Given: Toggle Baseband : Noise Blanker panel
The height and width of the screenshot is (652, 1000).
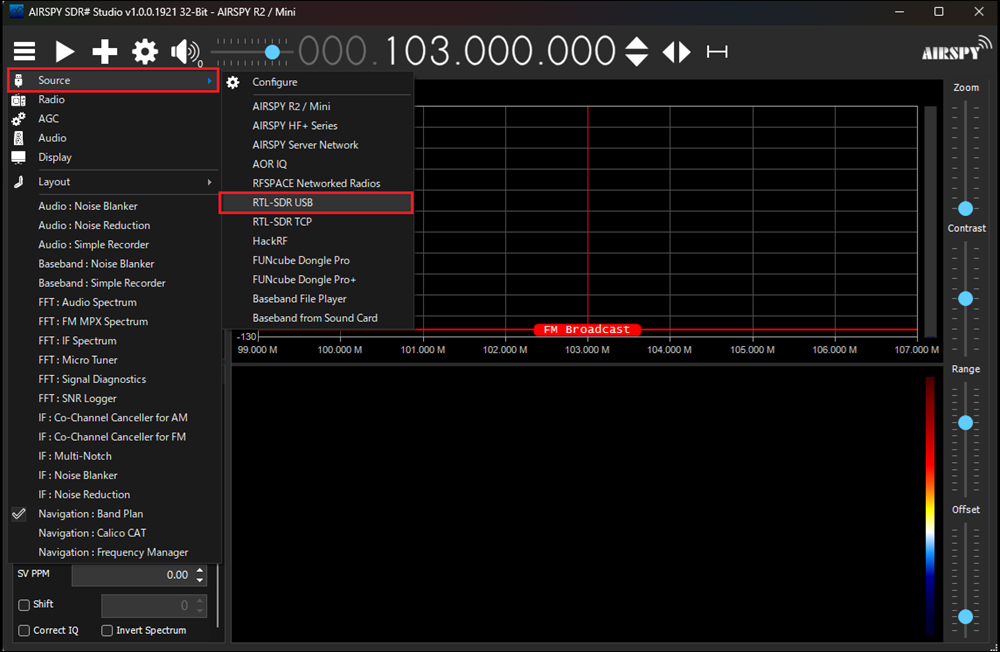Looking at the screenshot, I should point(115,263).
